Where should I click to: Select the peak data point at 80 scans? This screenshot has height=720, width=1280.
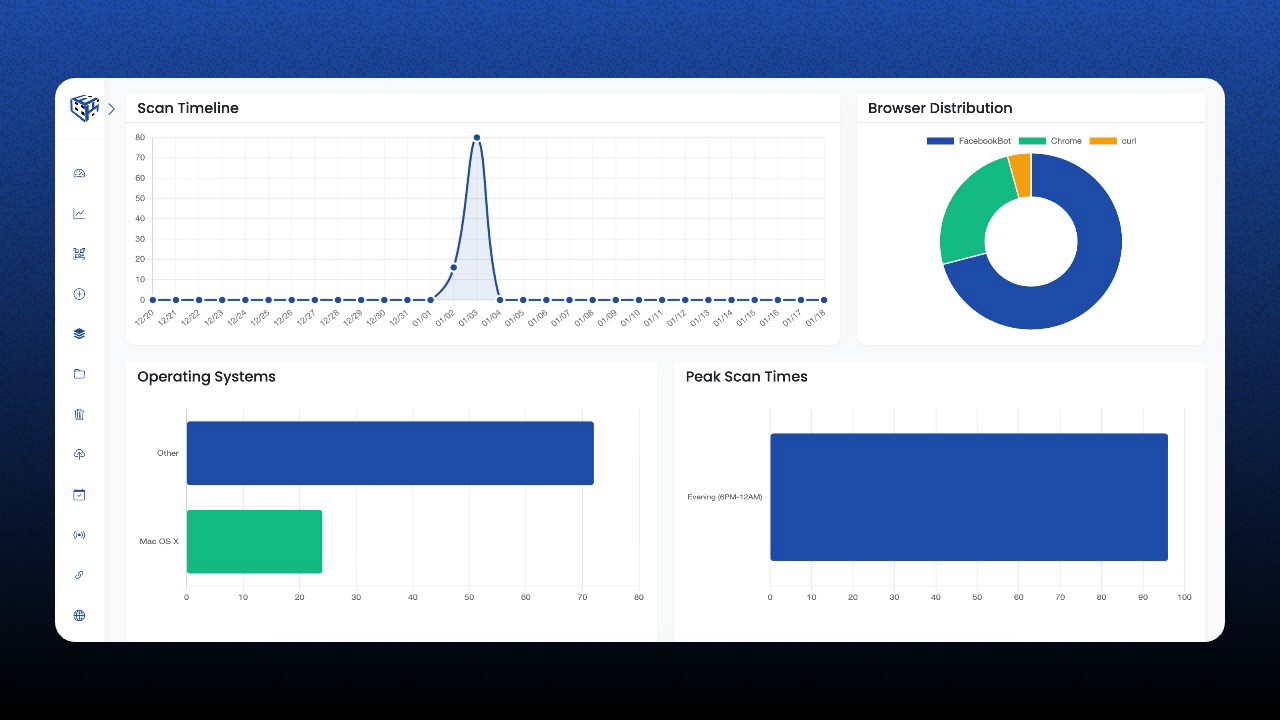(x=477, y=138)
